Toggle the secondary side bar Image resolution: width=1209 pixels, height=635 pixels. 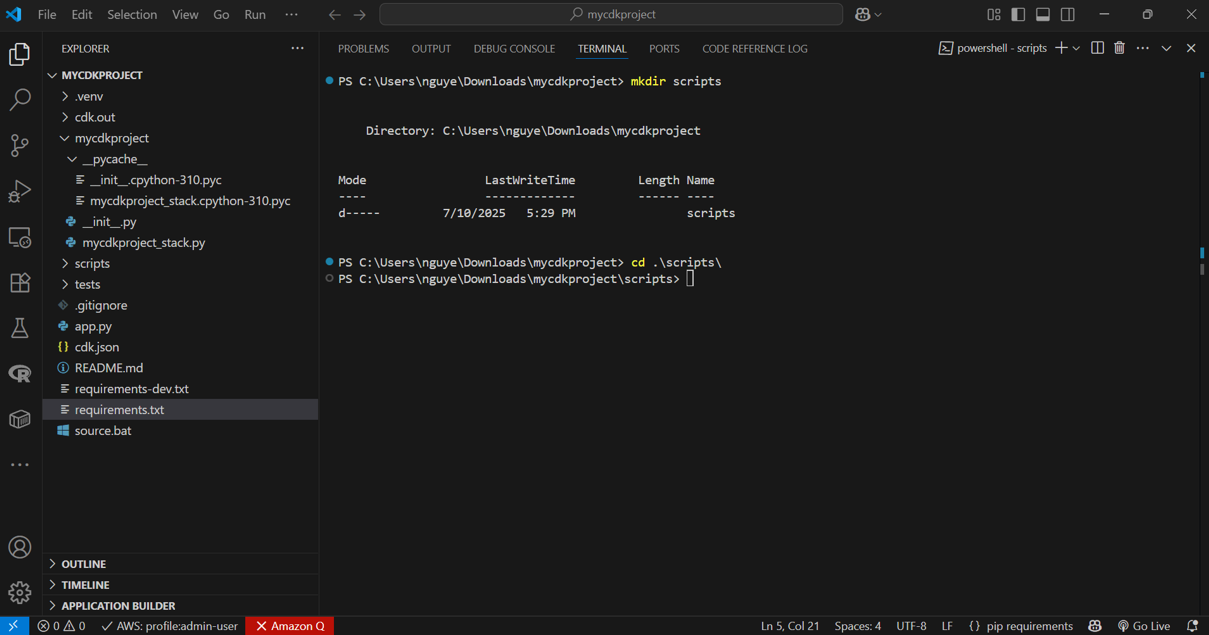1068,15
